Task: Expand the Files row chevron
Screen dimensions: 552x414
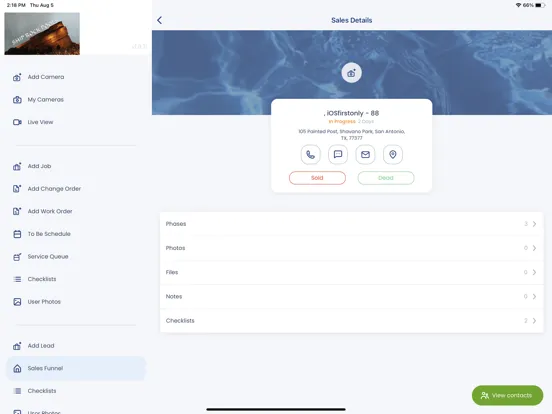Action: tap(534, 272)
